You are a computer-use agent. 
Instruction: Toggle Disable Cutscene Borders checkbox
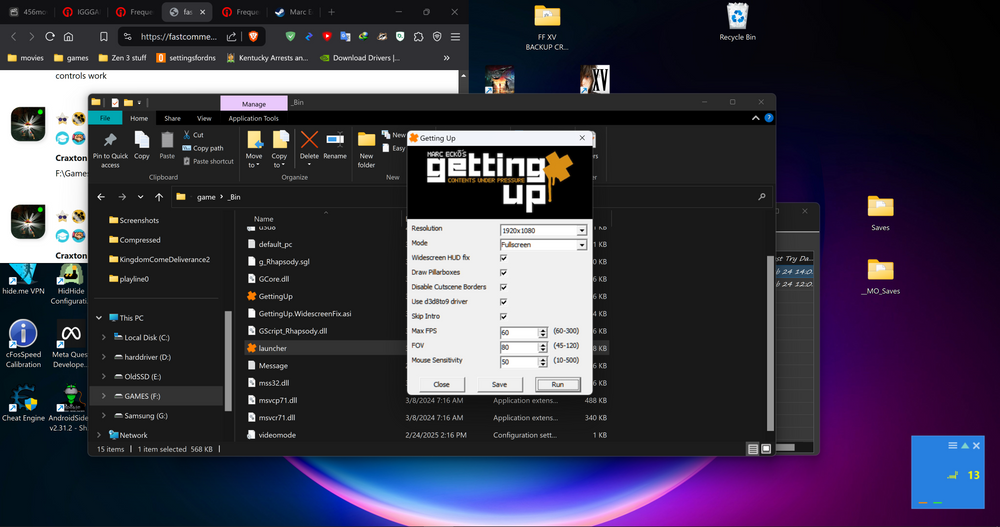[x=503, y=287]
